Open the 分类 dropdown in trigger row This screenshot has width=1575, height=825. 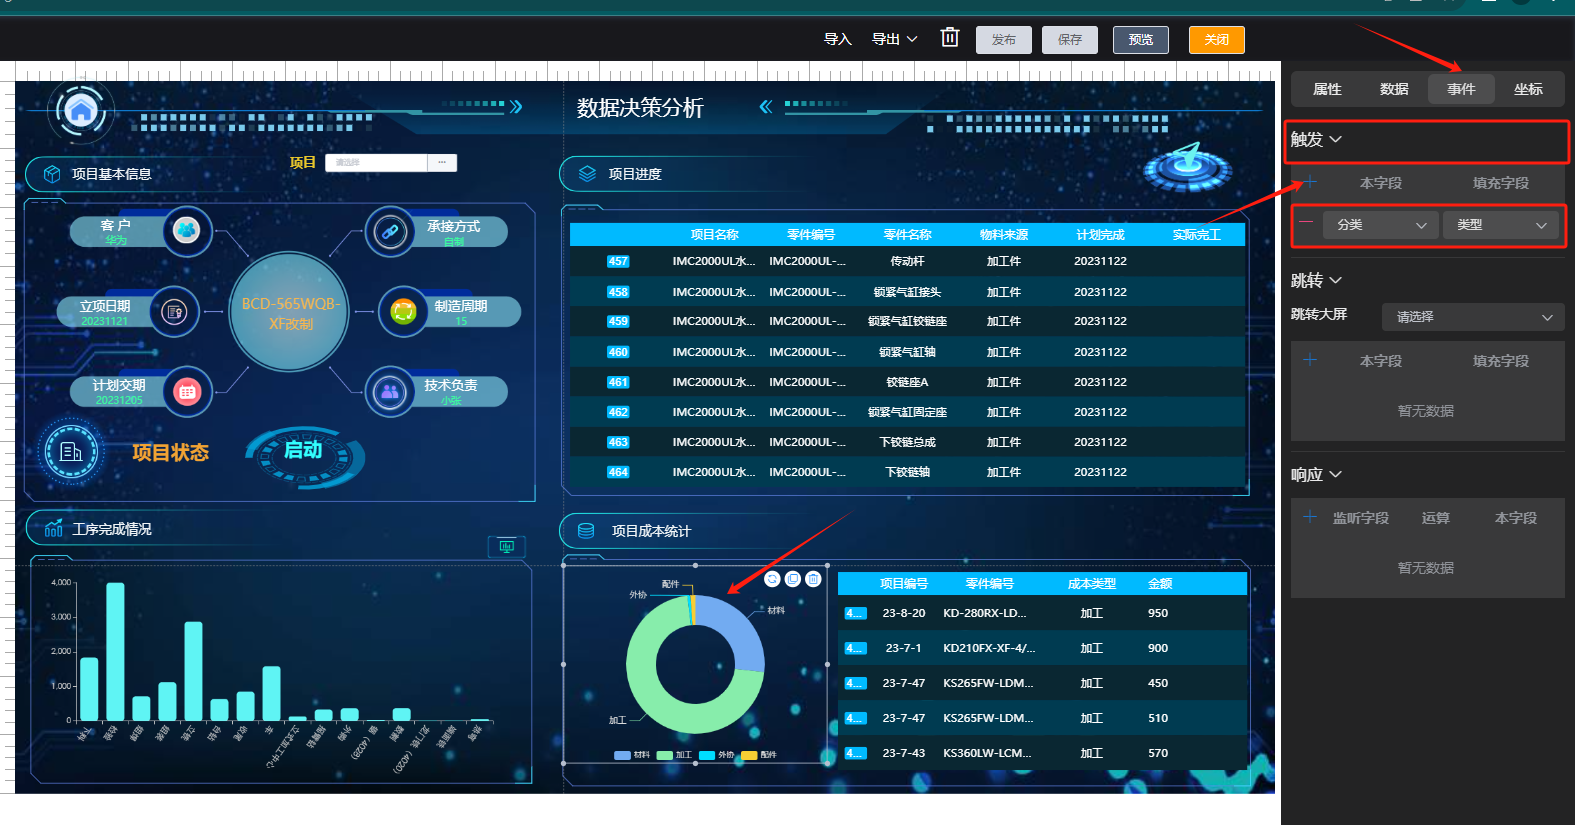(x=1380, y=225)
